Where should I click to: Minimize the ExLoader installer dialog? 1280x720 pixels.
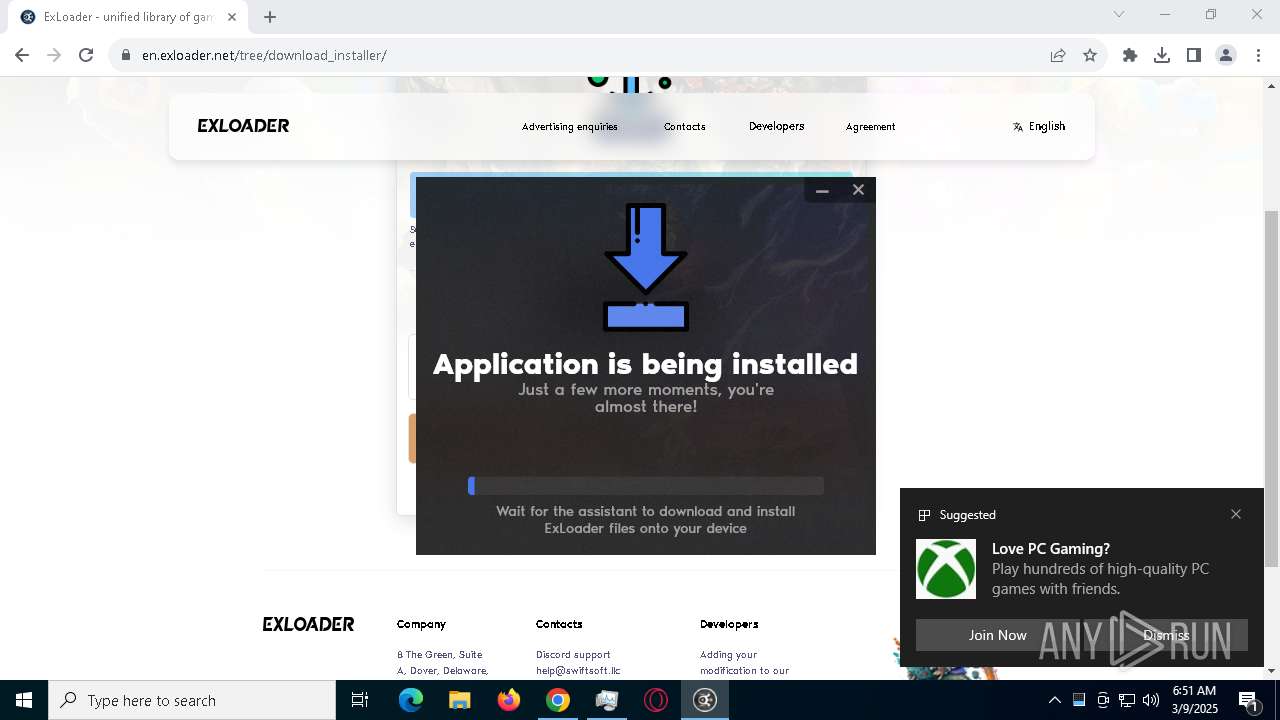(822, 190)
